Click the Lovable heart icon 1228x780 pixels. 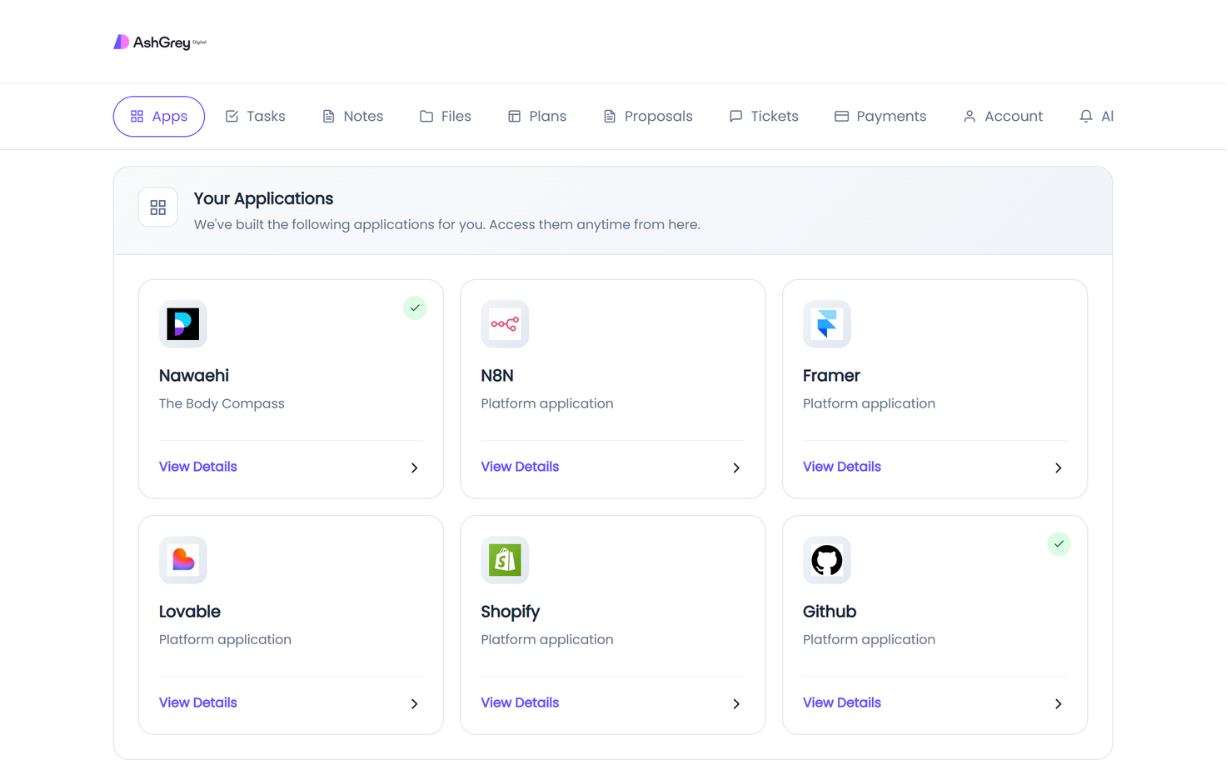click(x=183, y=560)
